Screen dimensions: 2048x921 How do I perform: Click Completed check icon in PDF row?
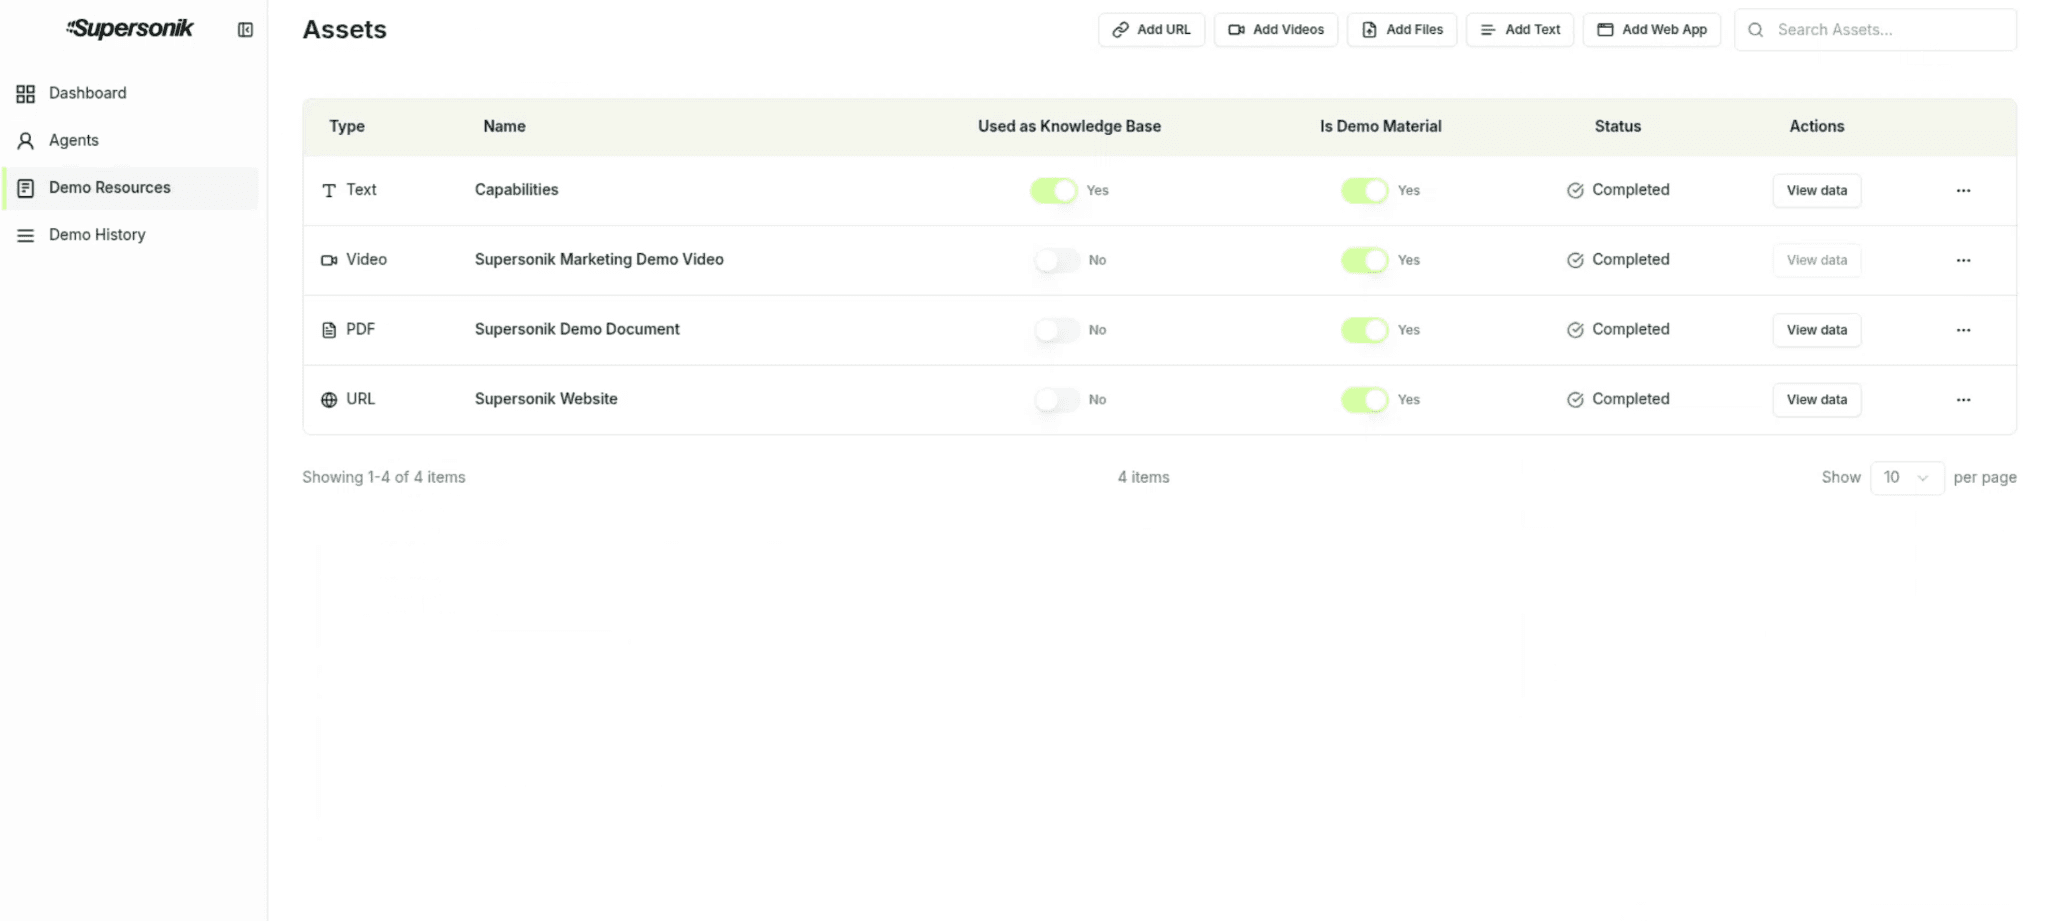1575,330
